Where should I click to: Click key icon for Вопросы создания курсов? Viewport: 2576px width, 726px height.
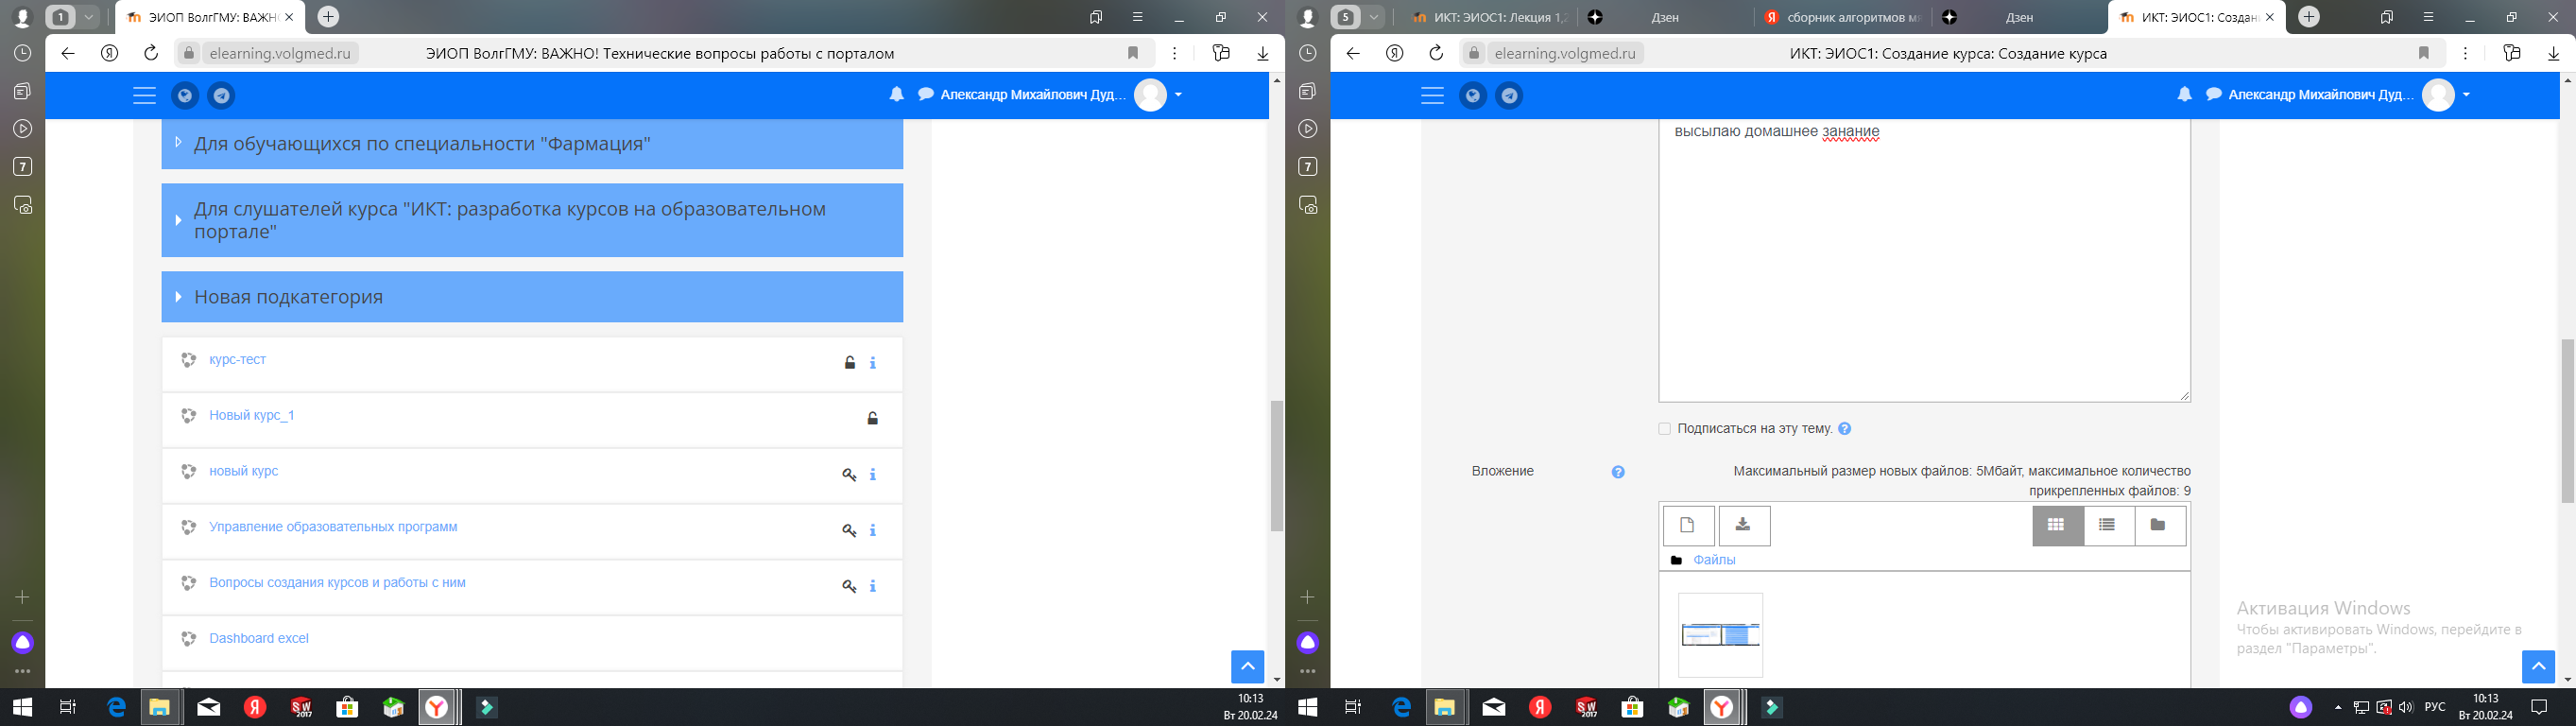tap(849, 587)
